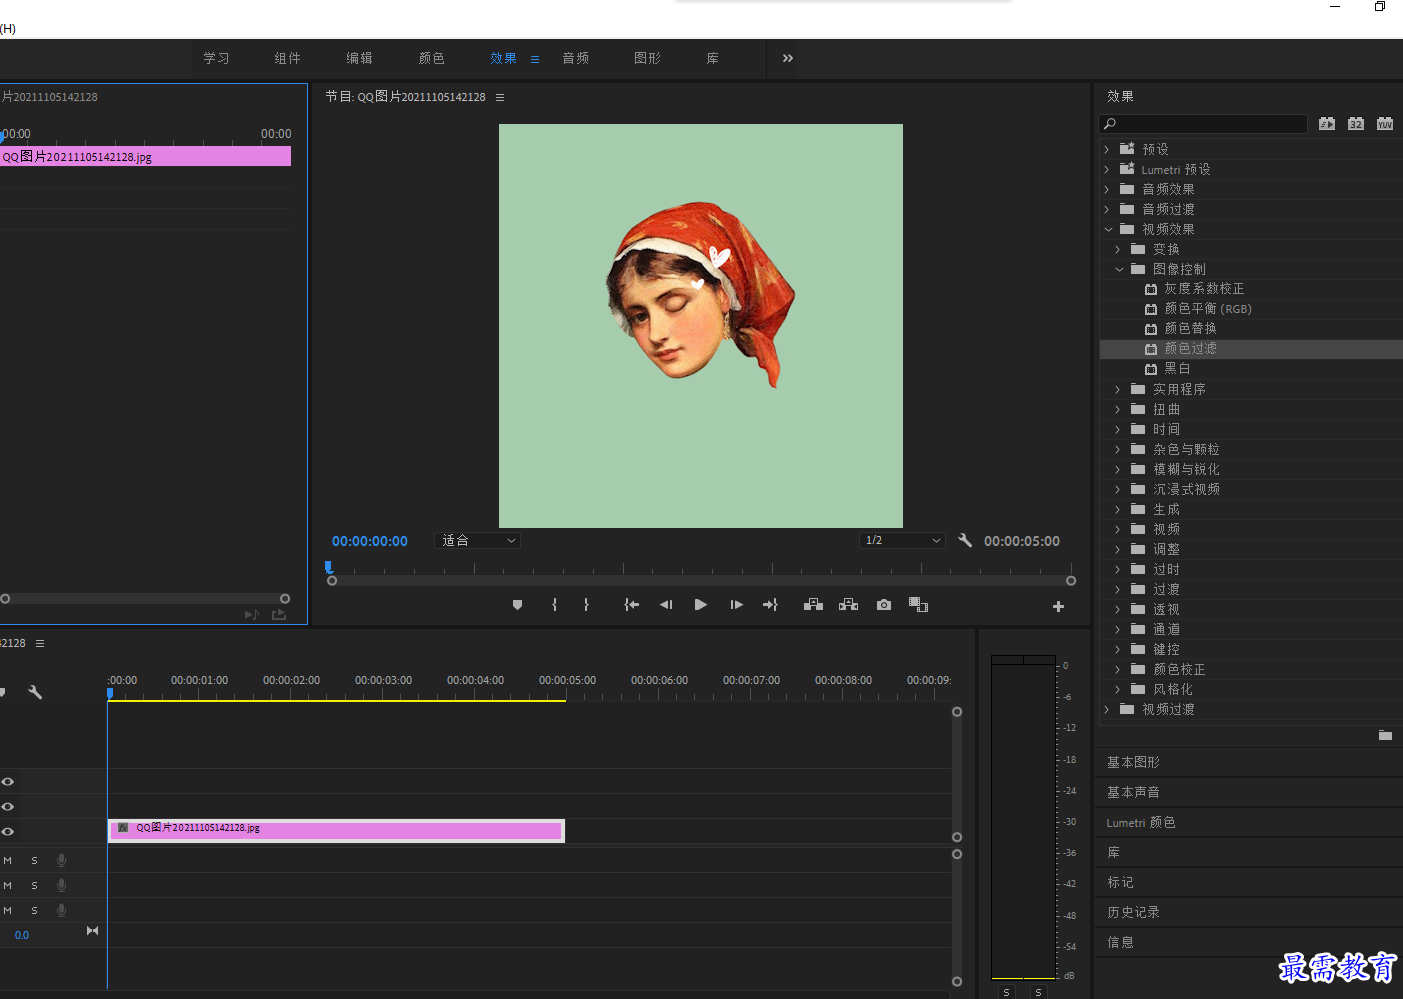This screenshot has width=1403, height=999.
Task: Mark in point on program monitor
Action: (554, 605)
